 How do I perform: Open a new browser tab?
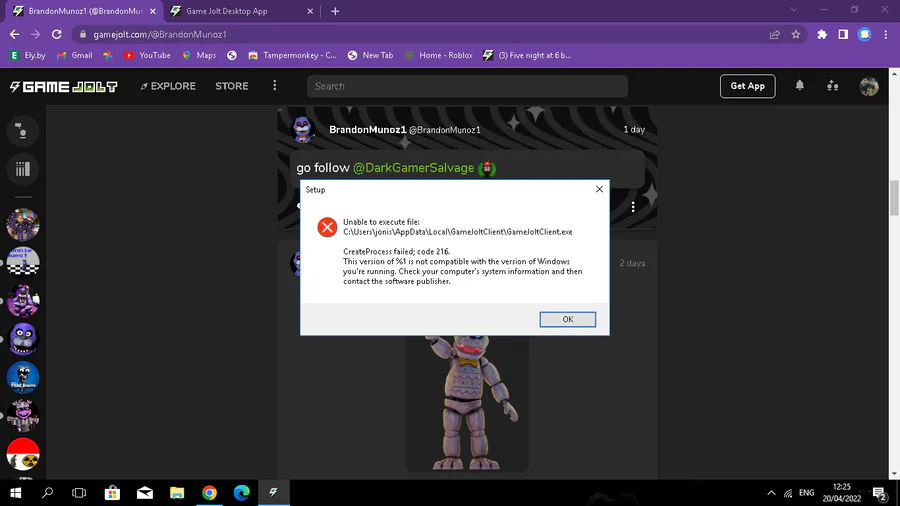click(x=335, y=11)
